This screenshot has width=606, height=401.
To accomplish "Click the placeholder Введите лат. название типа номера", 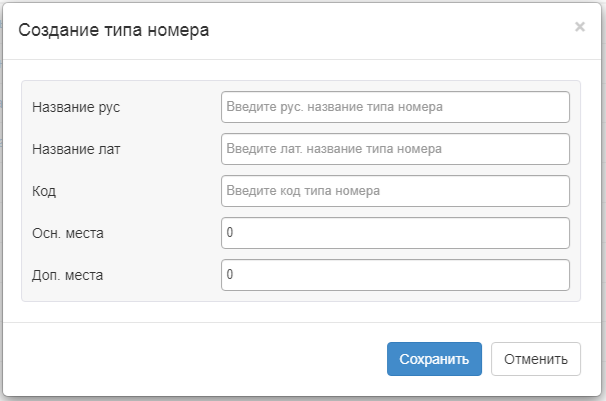I will pyautogui.click(x=334, y=149).
